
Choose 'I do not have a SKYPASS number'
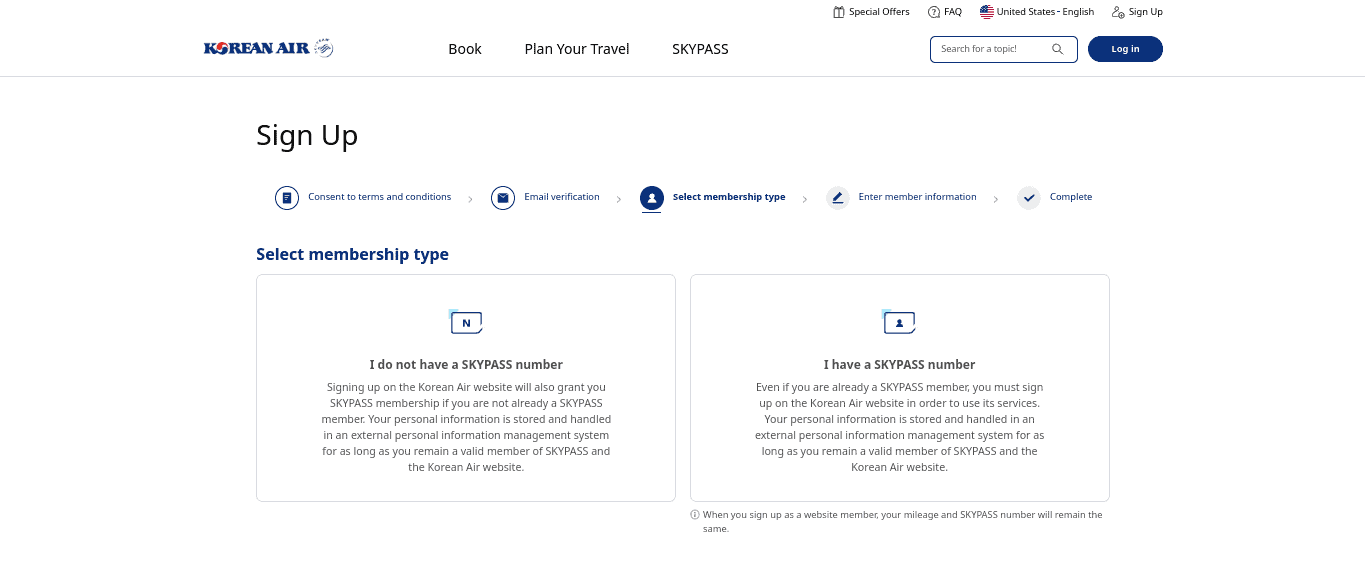[x=466, y=388]
